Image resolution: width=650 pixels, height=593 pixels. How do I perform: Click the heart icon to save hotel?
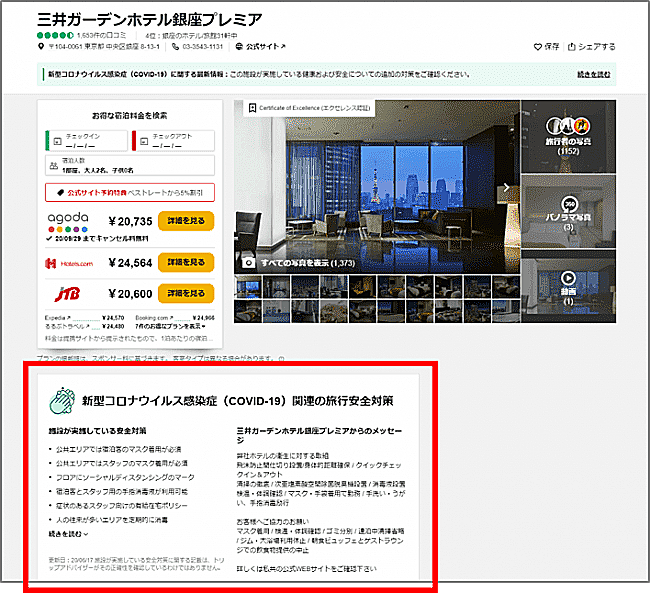coord(538,46)
